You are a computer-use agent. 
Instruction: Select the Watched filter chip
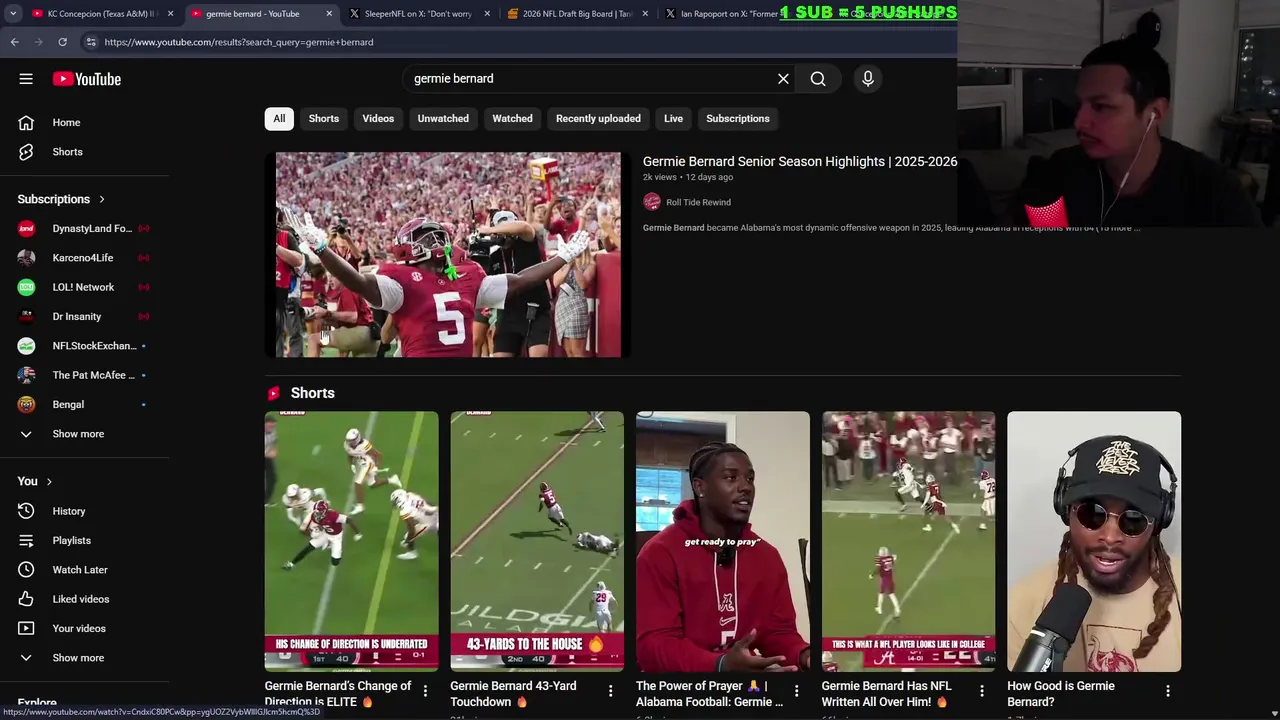(512, 118)
